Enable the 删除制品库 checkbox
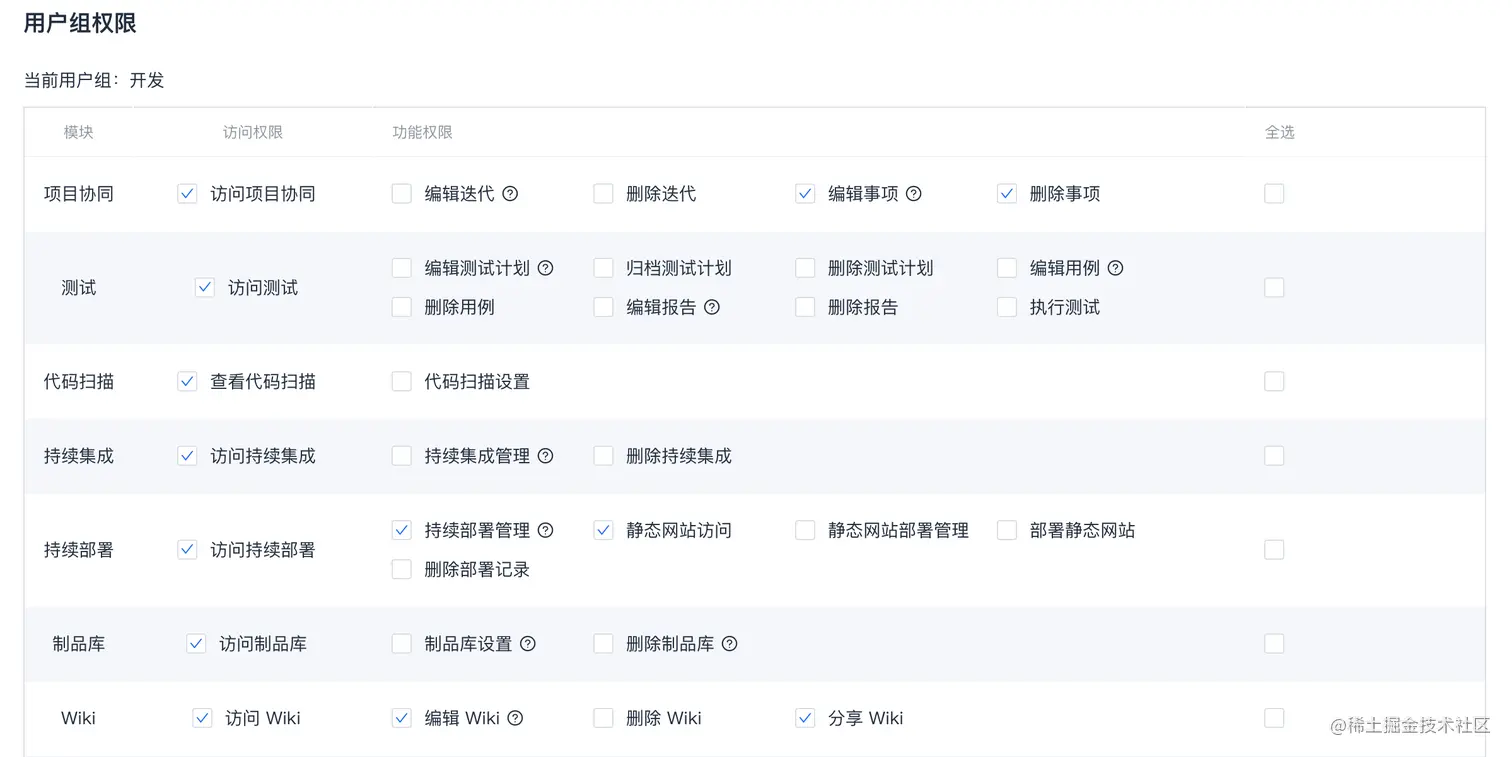The height and width of the screenshot is (757, 1512). 603,644
